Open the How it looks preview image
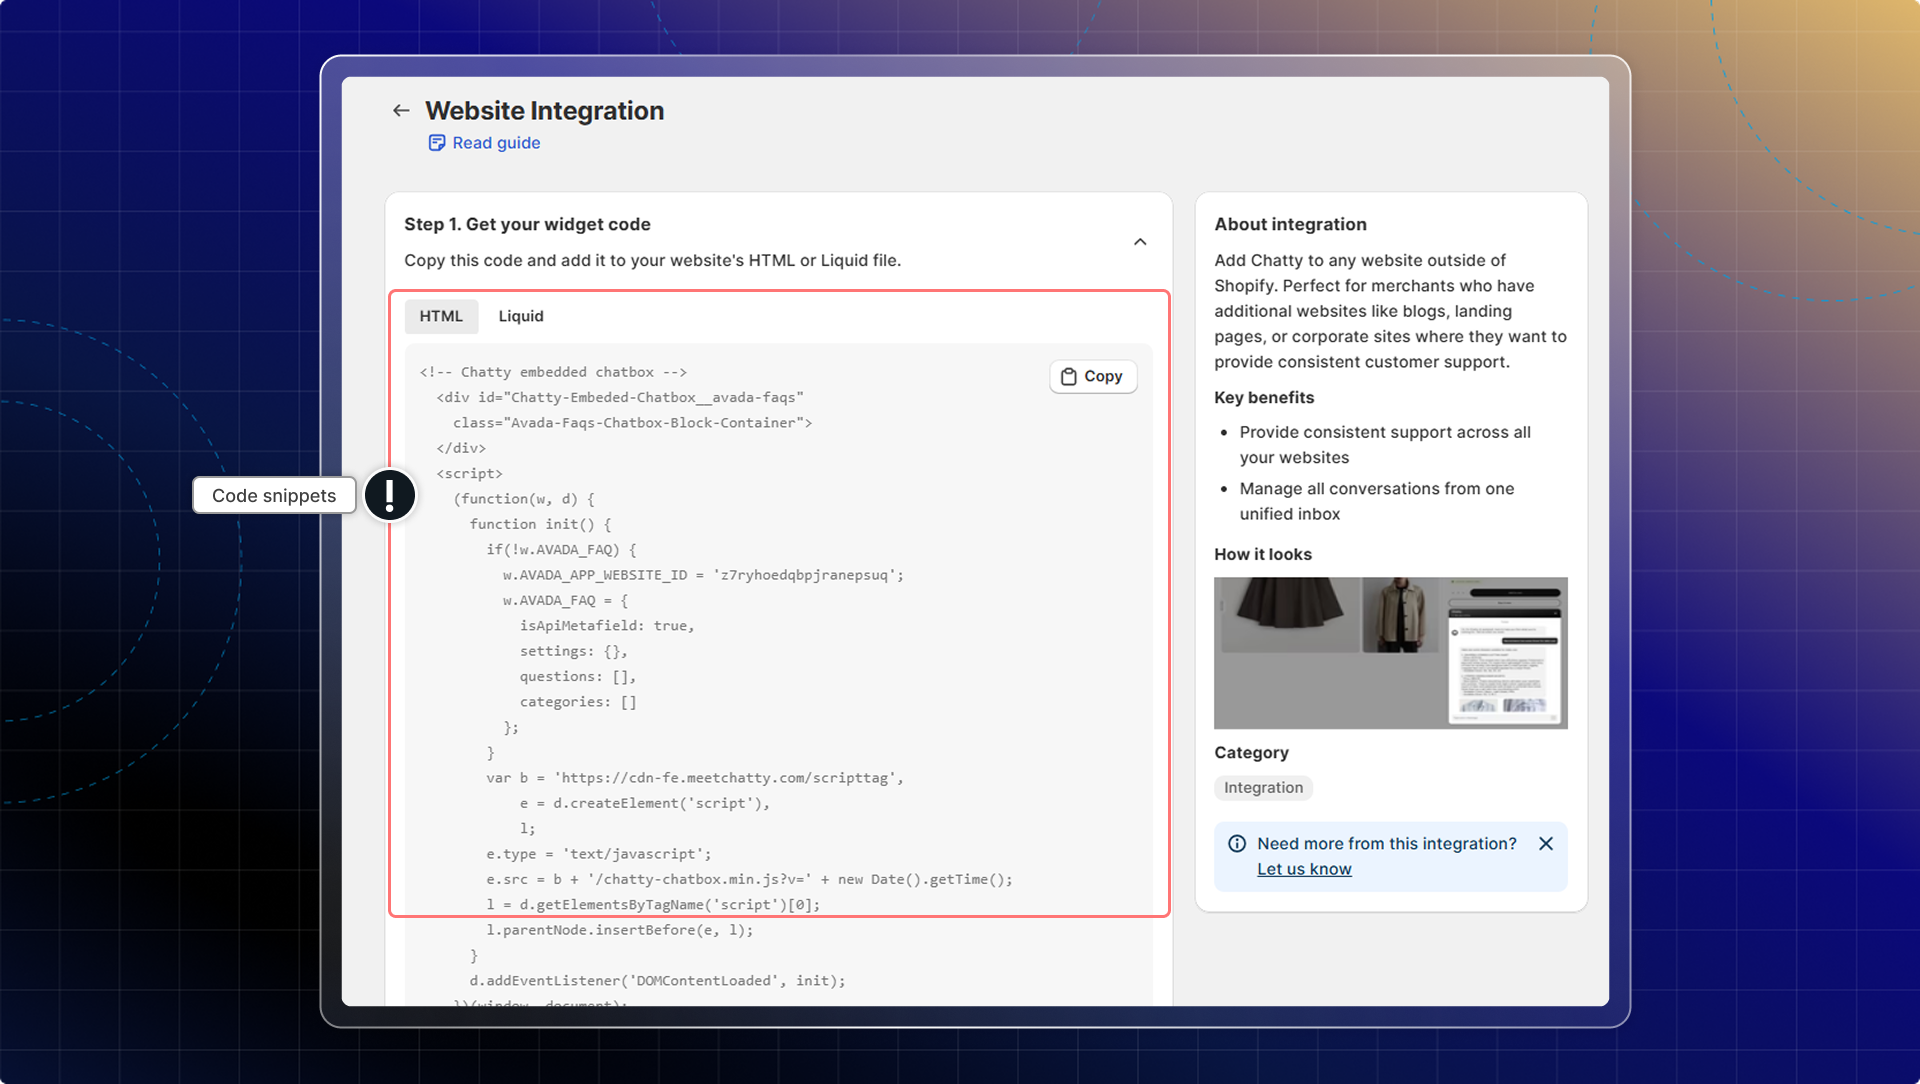Viewport: 1920px width, 1084px height. tap(1390, 652)
